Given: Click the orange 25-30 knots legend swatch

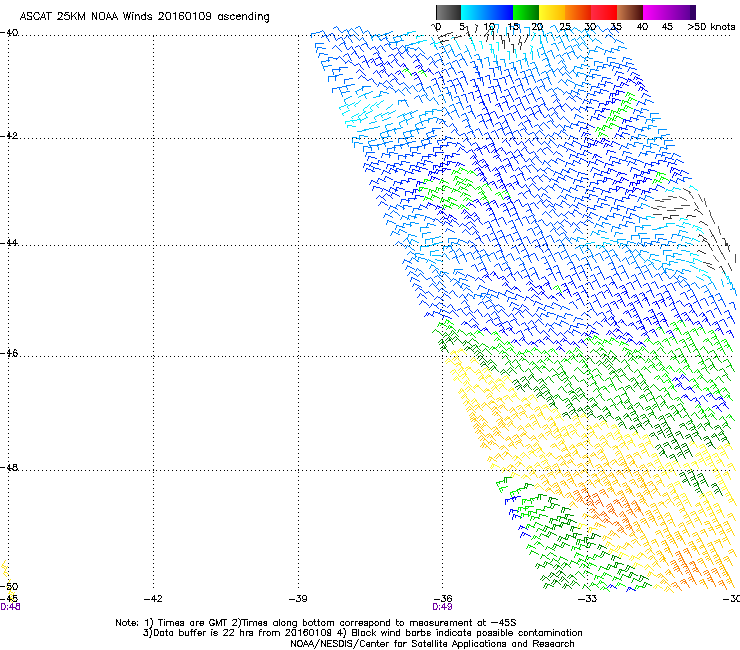Looking at the screenshot, I should 578,12.
